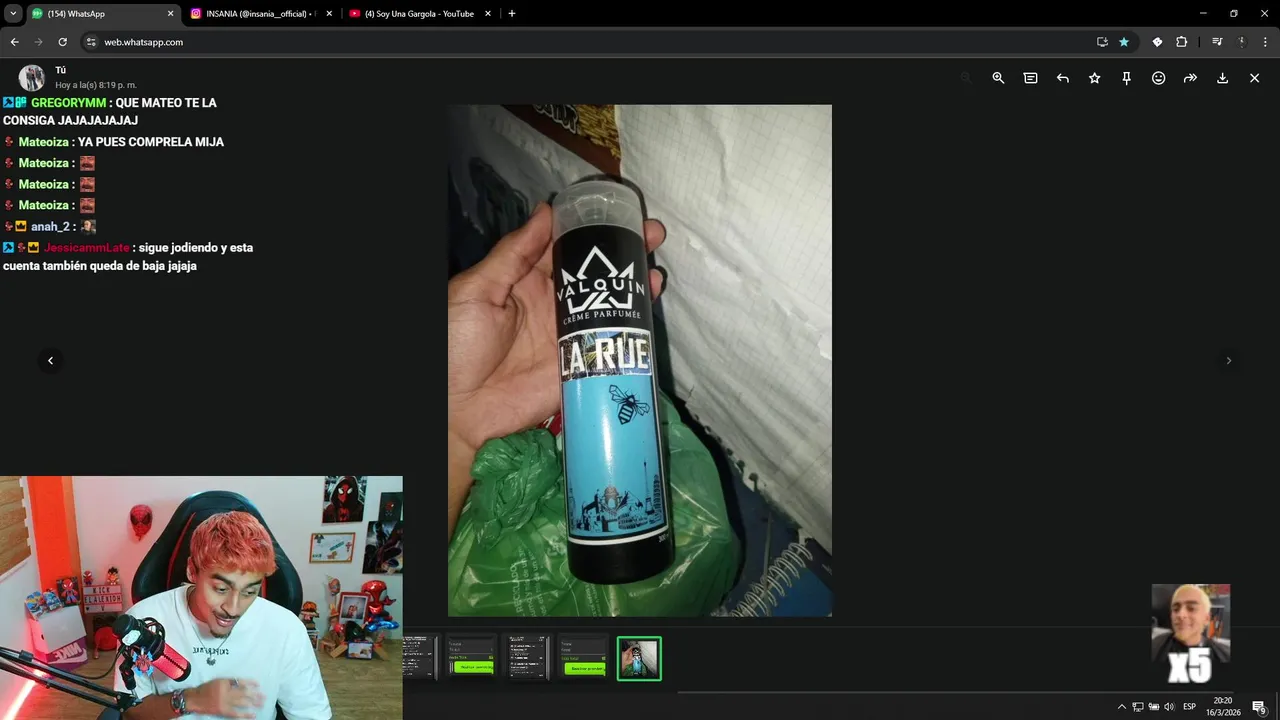The height and width of the screenshot is (720, 1280).
Task: React with the emoji smiley icon
Action: [1158, 78]
